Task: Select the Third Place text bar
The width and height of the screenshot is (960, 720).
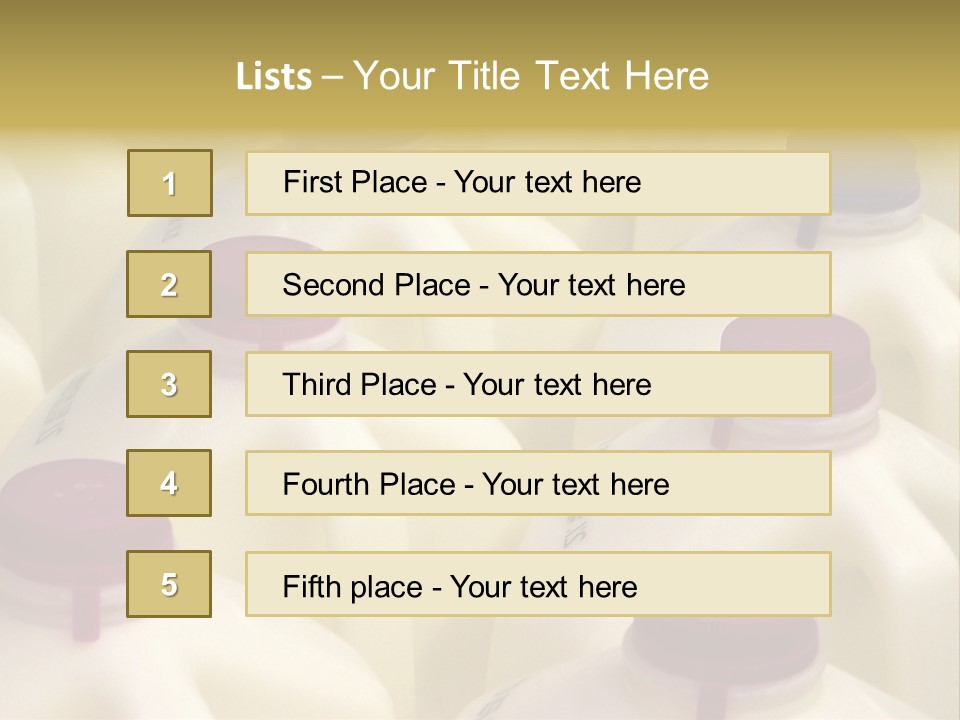Action: [538, 384]
